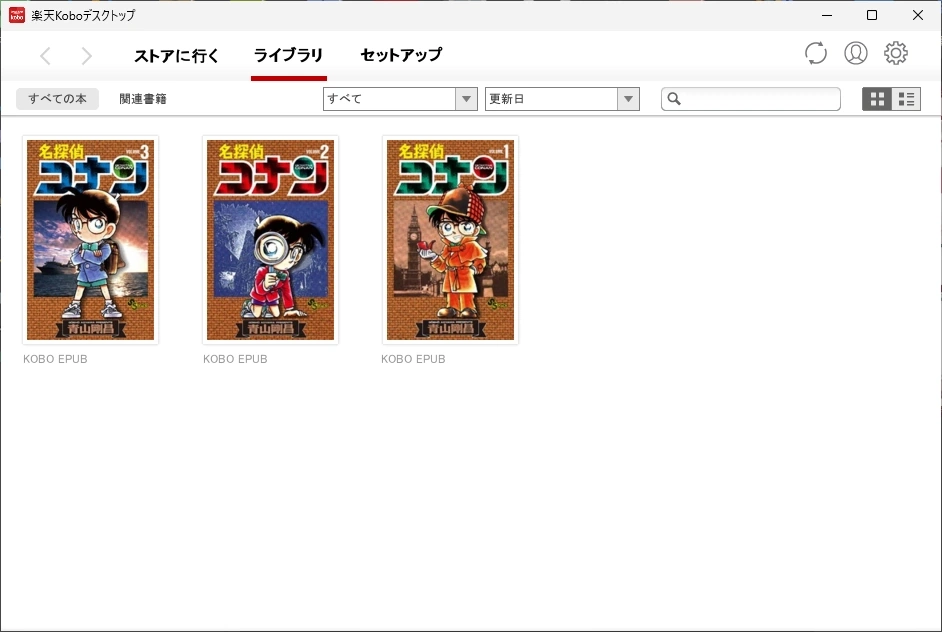The image size is (942, 632).
Task: Open 名探偵コナン volume 3 cover
Action: tap(90, 240)
